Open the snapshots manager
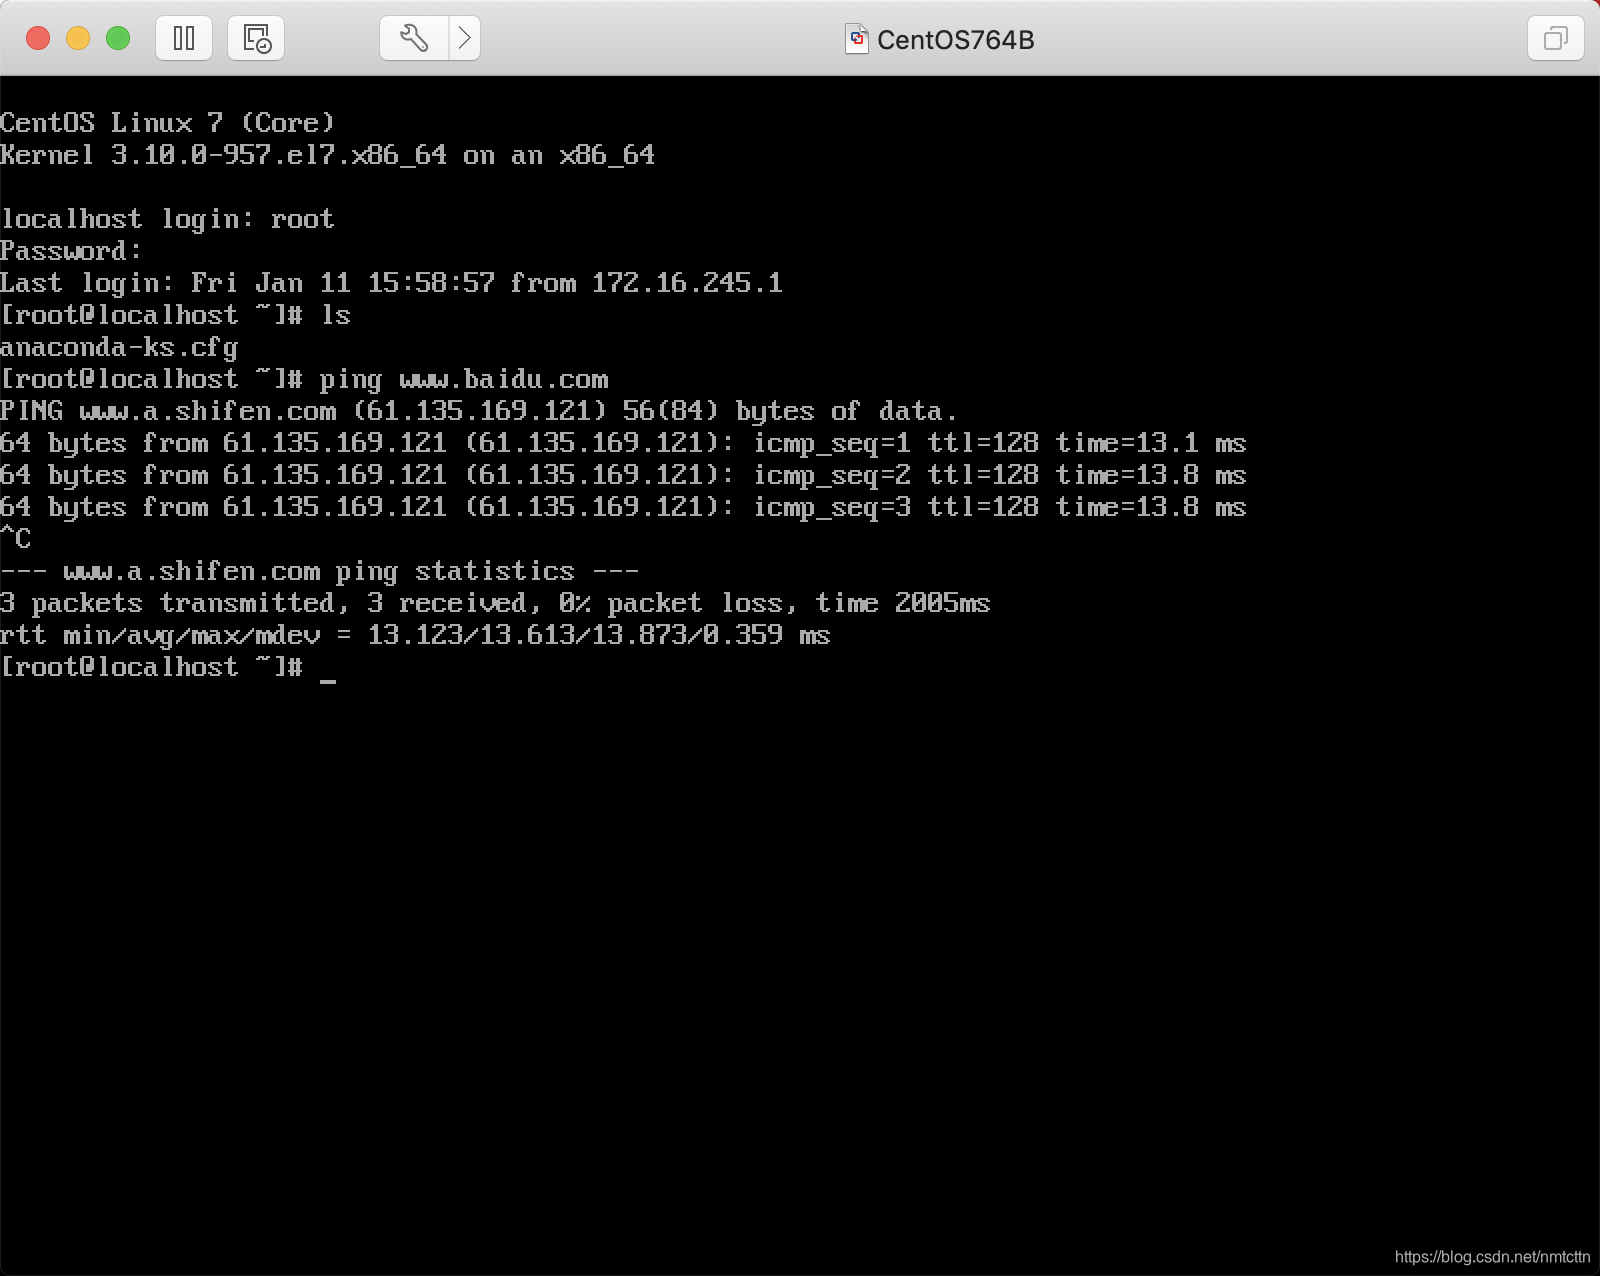Screen dimensions: 1600x1276 (x=256, y=39)
